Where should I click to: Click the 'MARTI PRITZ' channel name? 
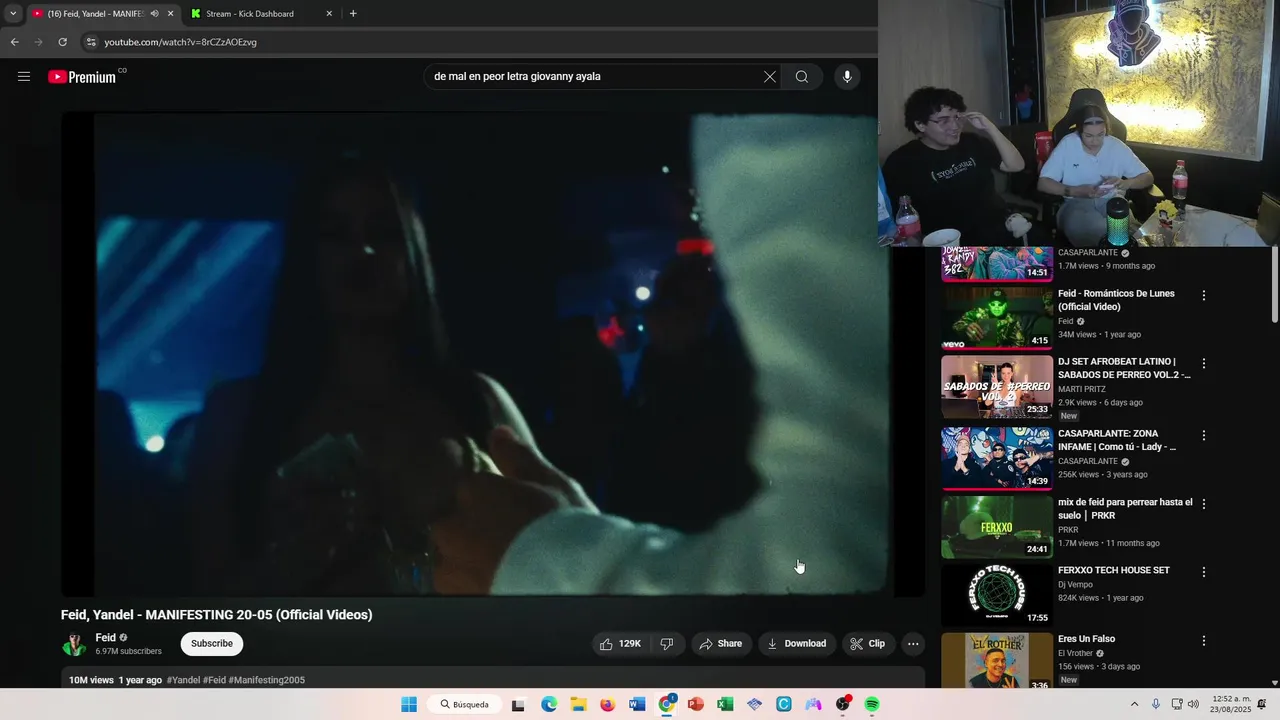click(x=1082, y=389)
